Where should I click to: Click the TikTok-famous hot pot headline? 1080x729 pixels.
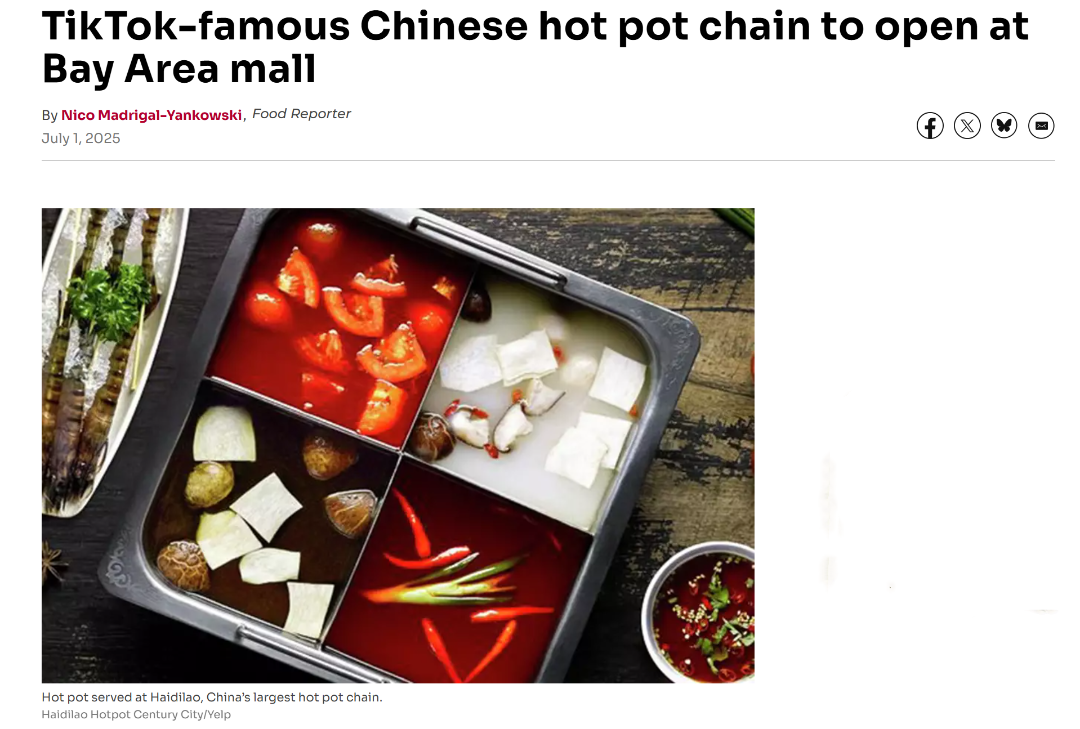click(534, 47)
